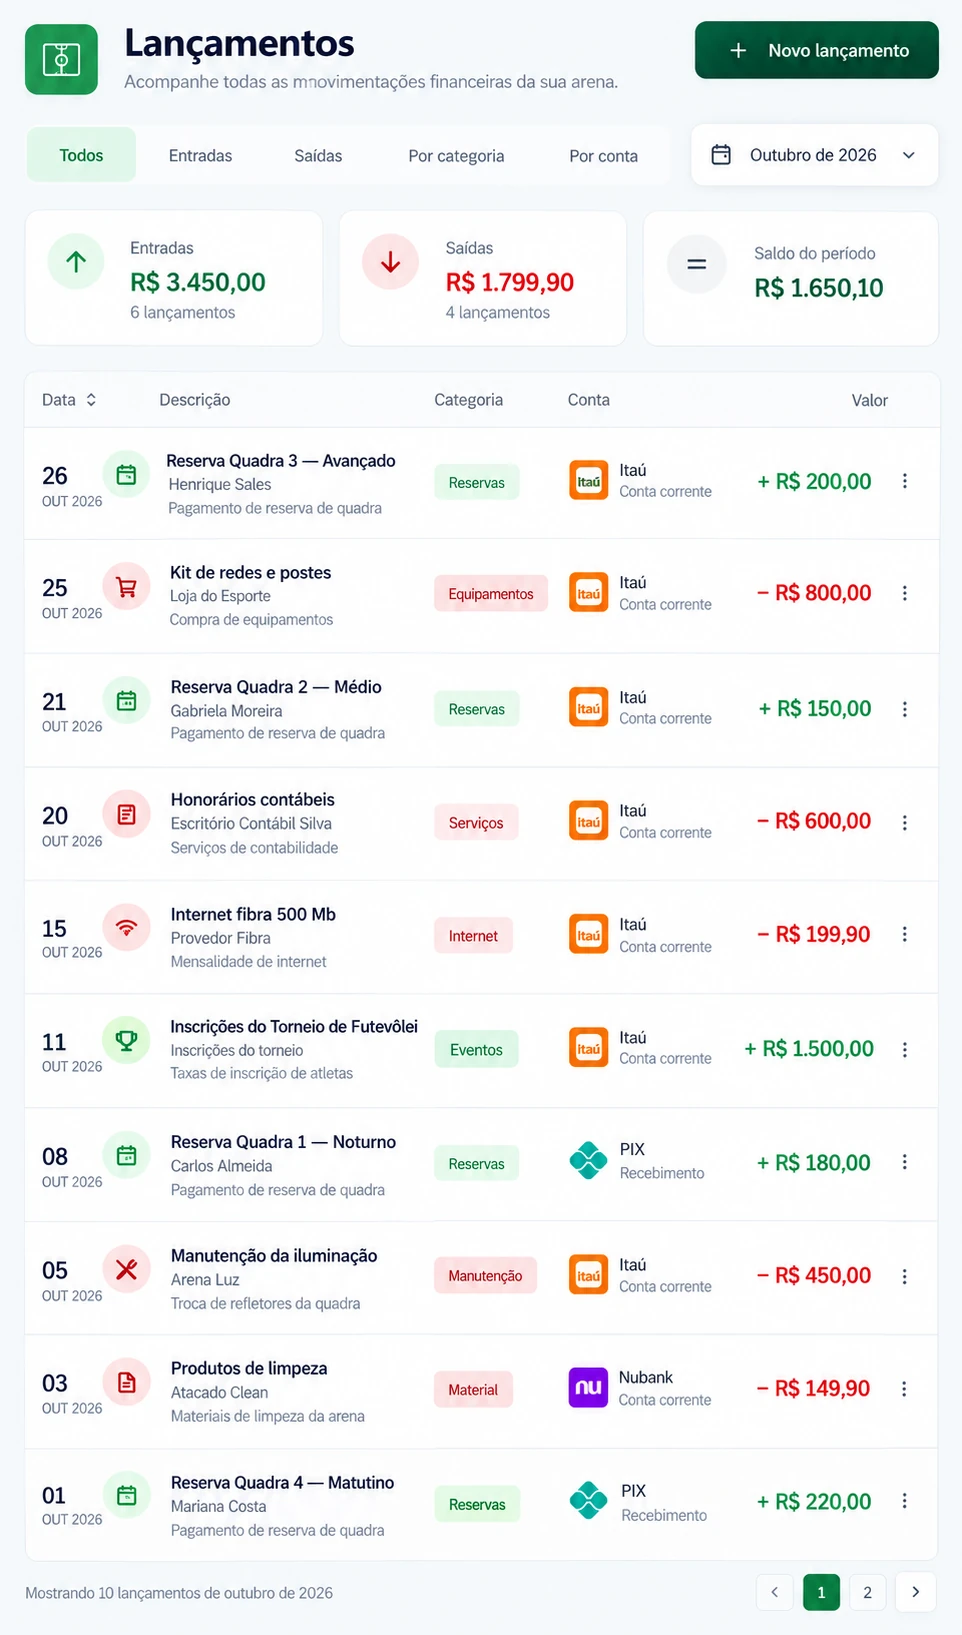
Task: Click the Reserva Quadra 2 — Médio description
Action: point(276,687)
